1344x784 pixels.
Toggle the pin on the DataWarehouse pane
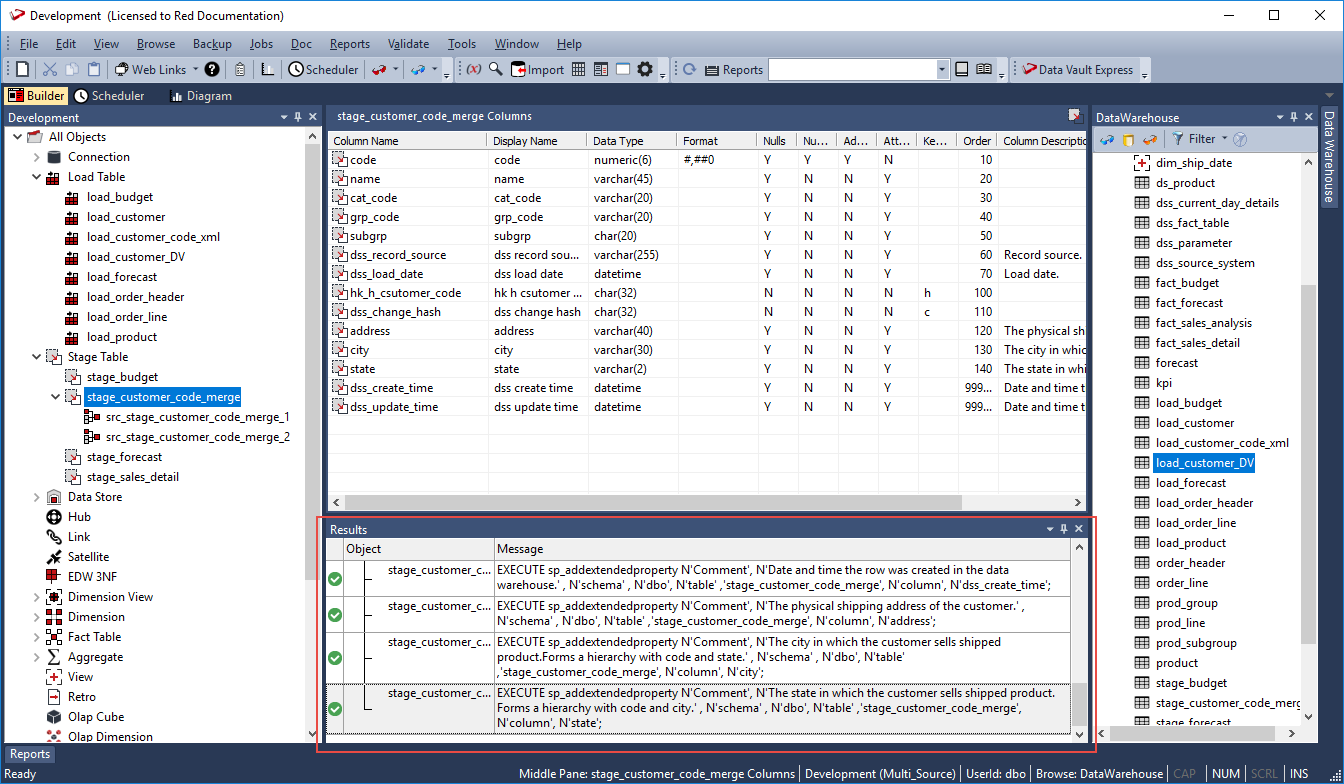pos(1294,117)
